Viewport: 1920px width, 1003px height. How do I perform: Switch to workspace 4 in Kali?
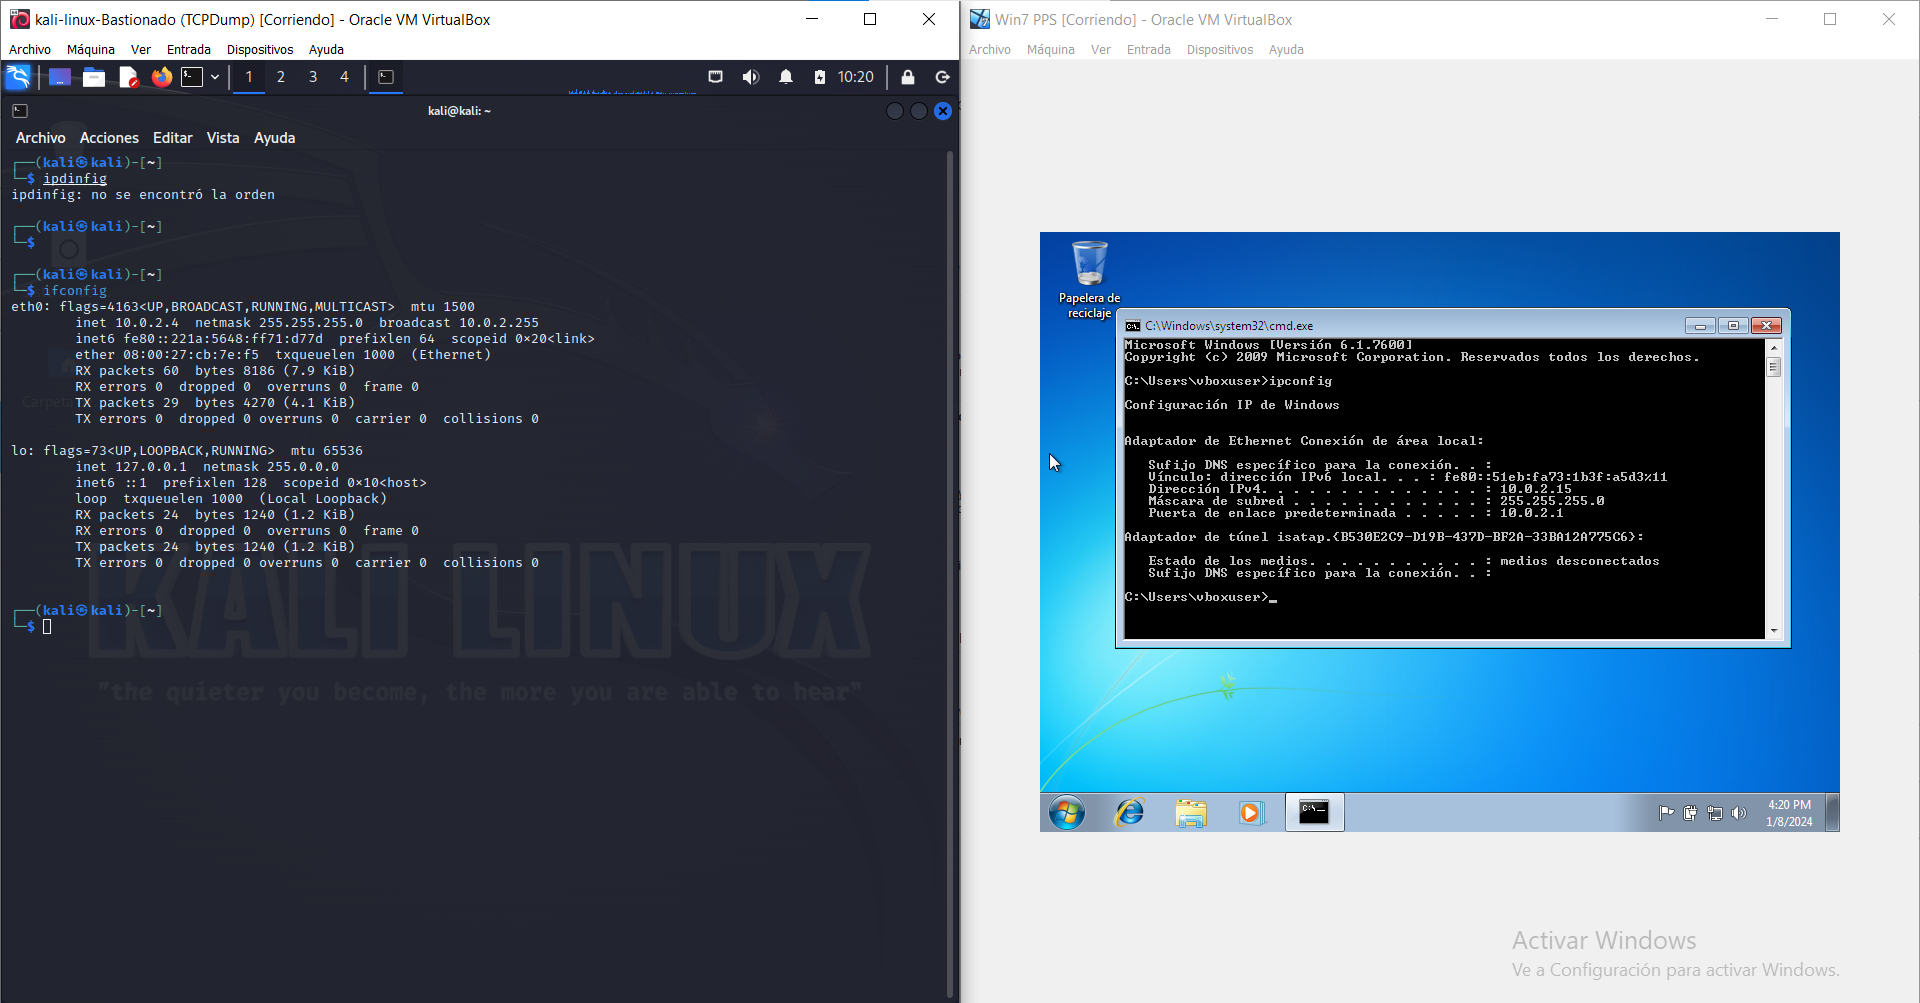[x=344, y=77]
